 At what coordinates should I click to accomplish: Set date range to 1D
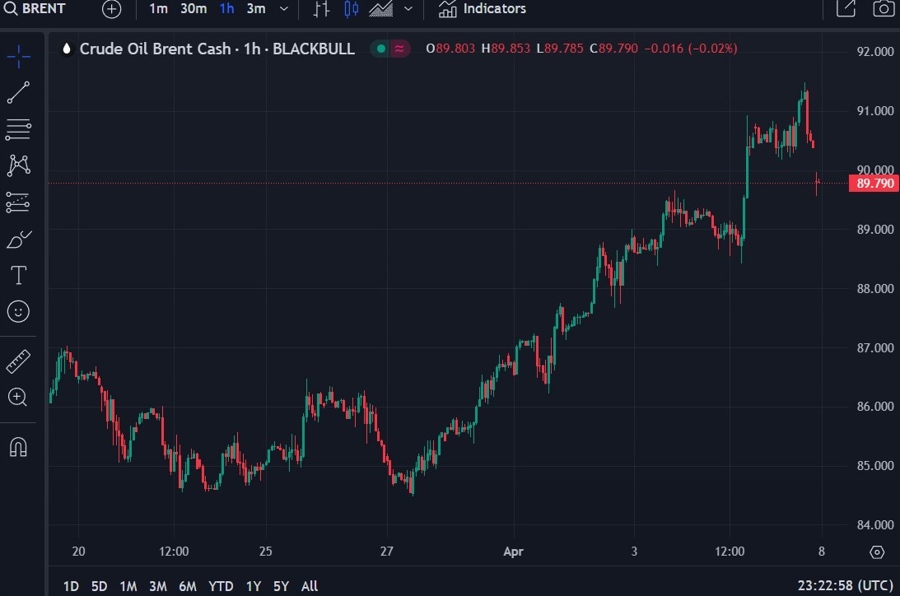pyautogui.click(x=71, y=586)
